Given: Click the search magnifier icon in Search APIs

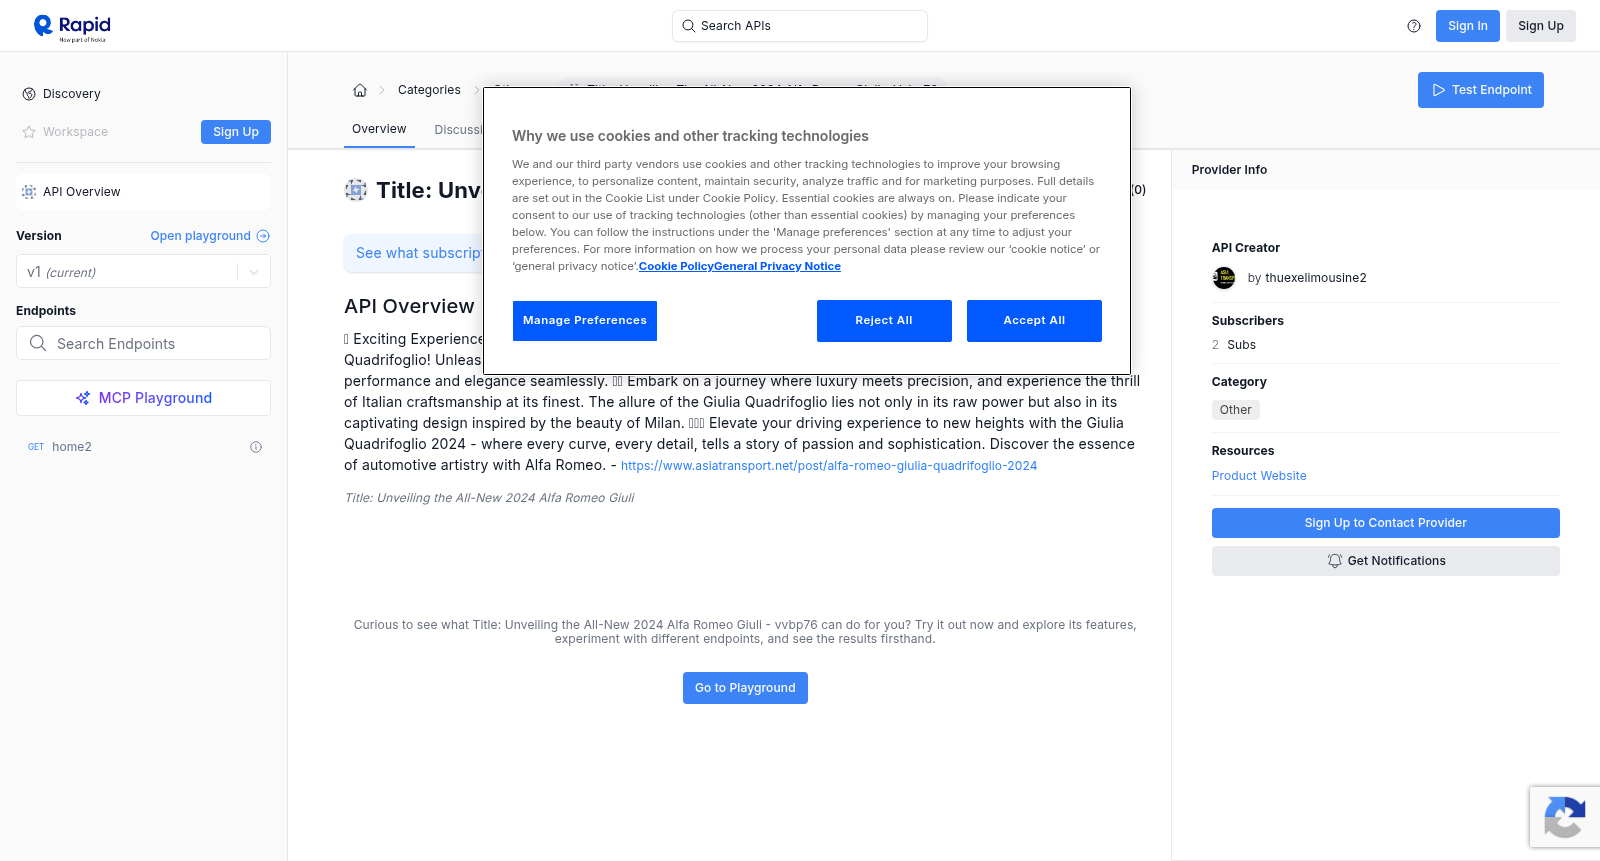Looking at the screenshot, I should (688, 26).
